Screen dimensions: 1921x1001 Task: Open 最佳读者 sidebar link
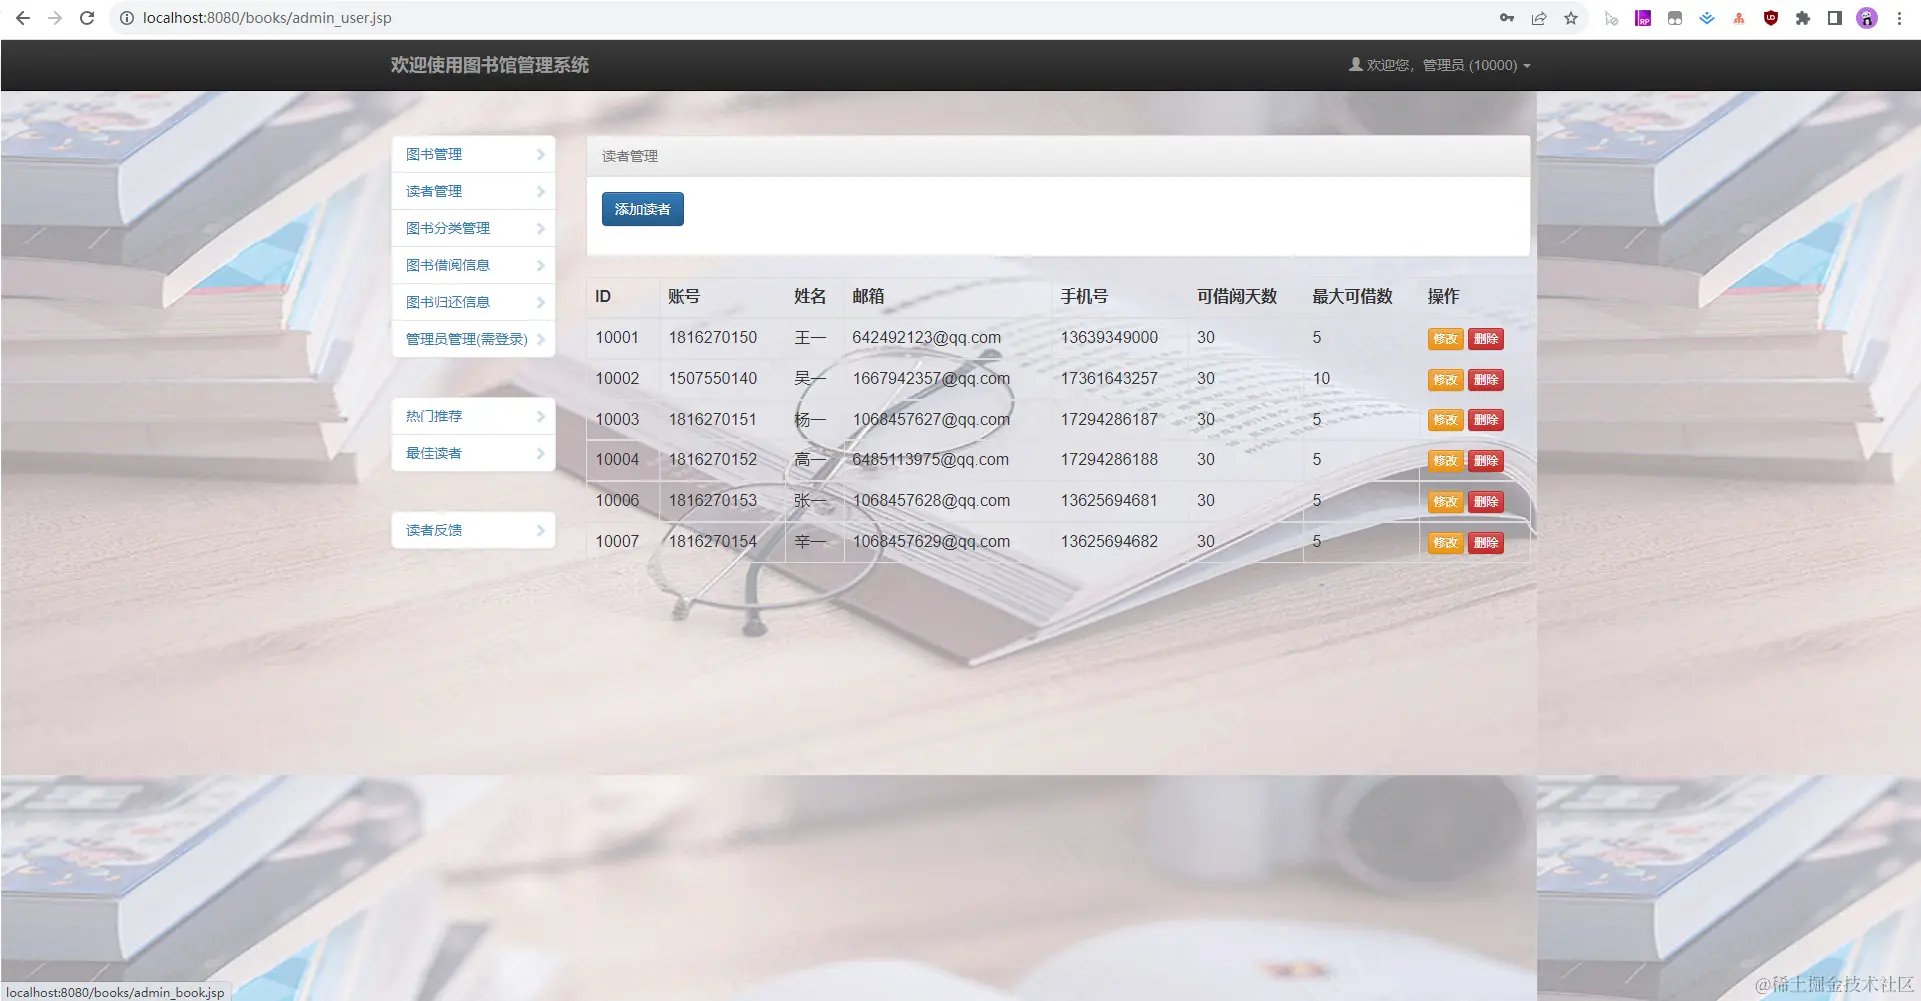[x=473, y=453]
